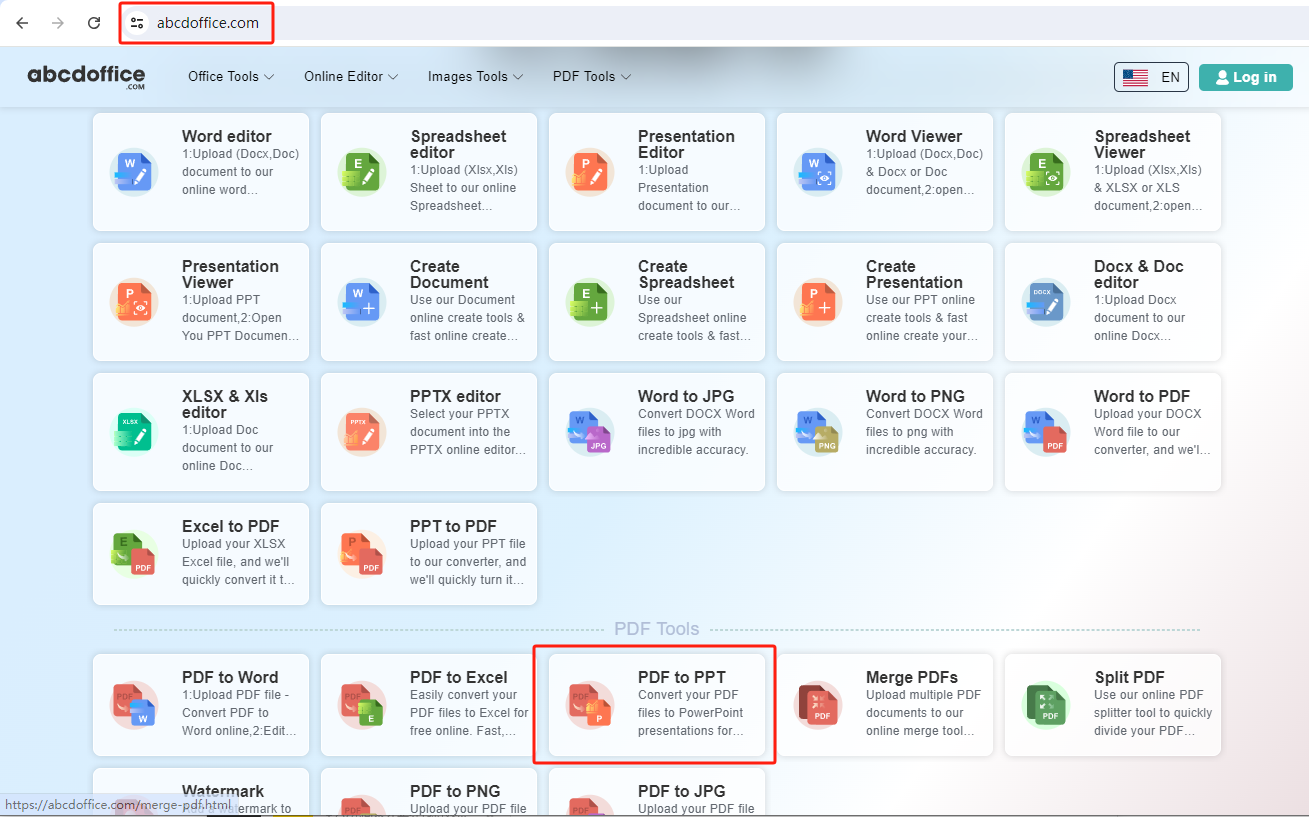This screenshot has width=1309, height=817.
Task: Open the Word Viewer title link
Action: point(914,136)
